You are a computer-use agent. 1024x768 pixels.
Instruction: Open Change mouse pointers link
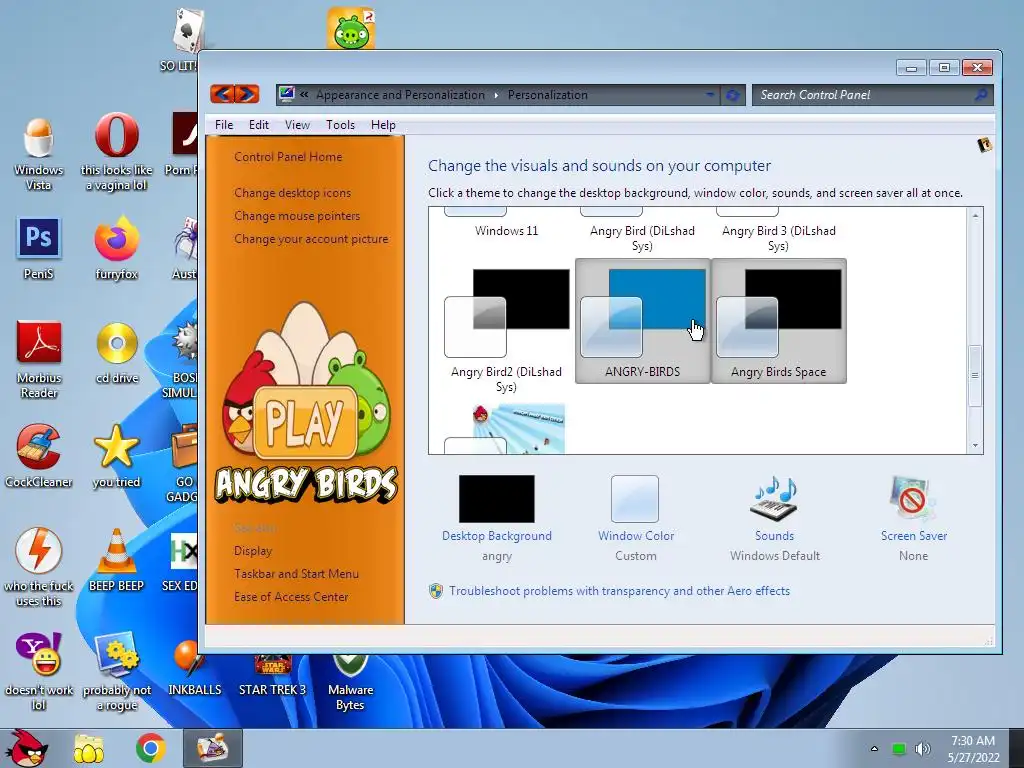[x=297, y=216]
